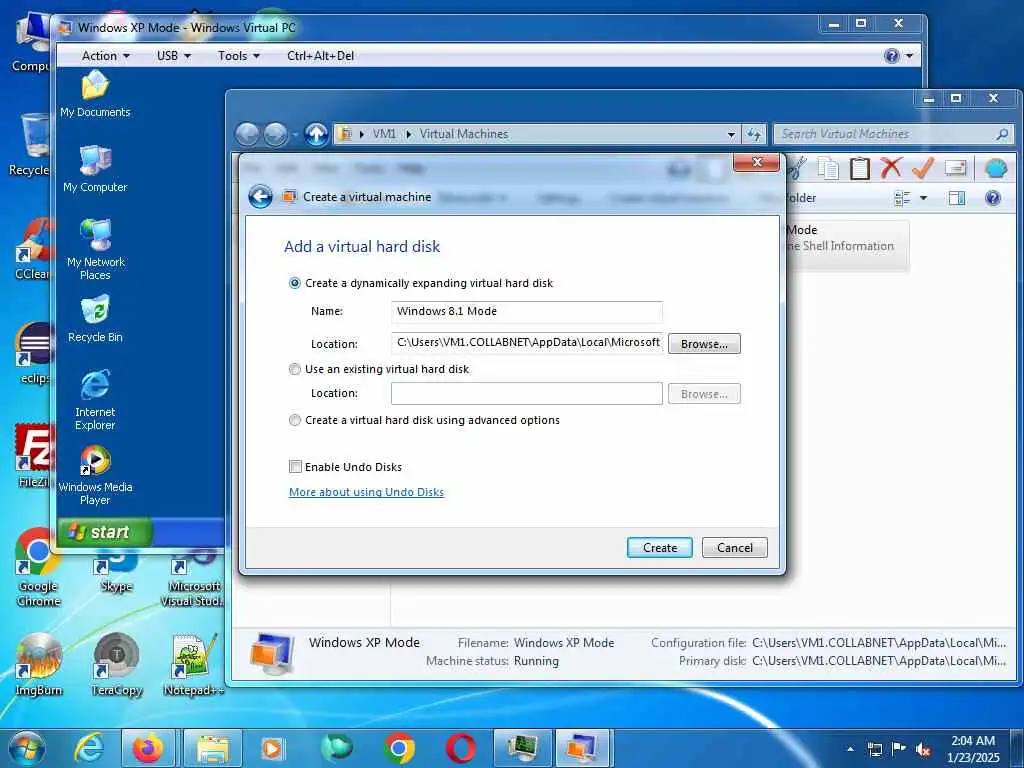The width and height of the screenshot is (1024, 768).
Task: Show hidden system tray icons arrow
Action: click(850, 749)
